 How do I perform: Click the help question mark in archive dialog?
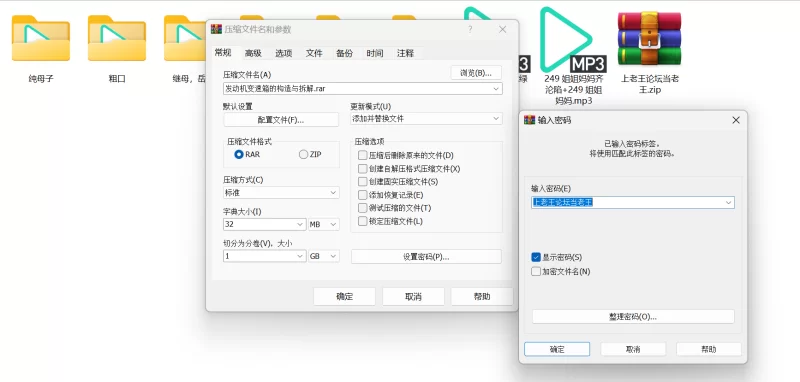tap(470, 30)
